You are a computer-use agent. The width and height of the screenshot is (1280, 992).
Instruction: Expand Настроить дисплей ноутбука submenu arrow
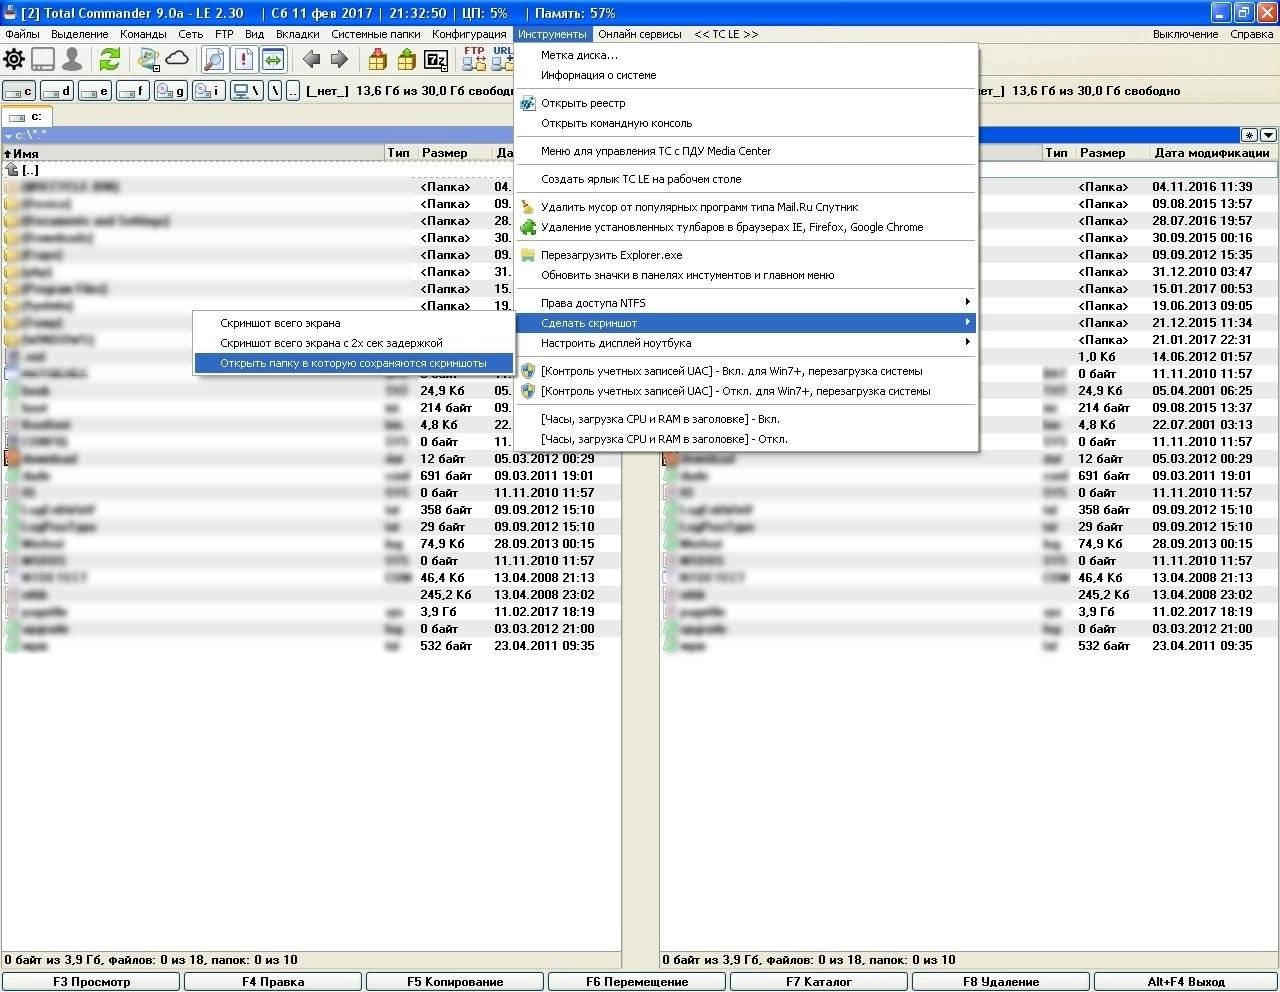click(967, 342)
